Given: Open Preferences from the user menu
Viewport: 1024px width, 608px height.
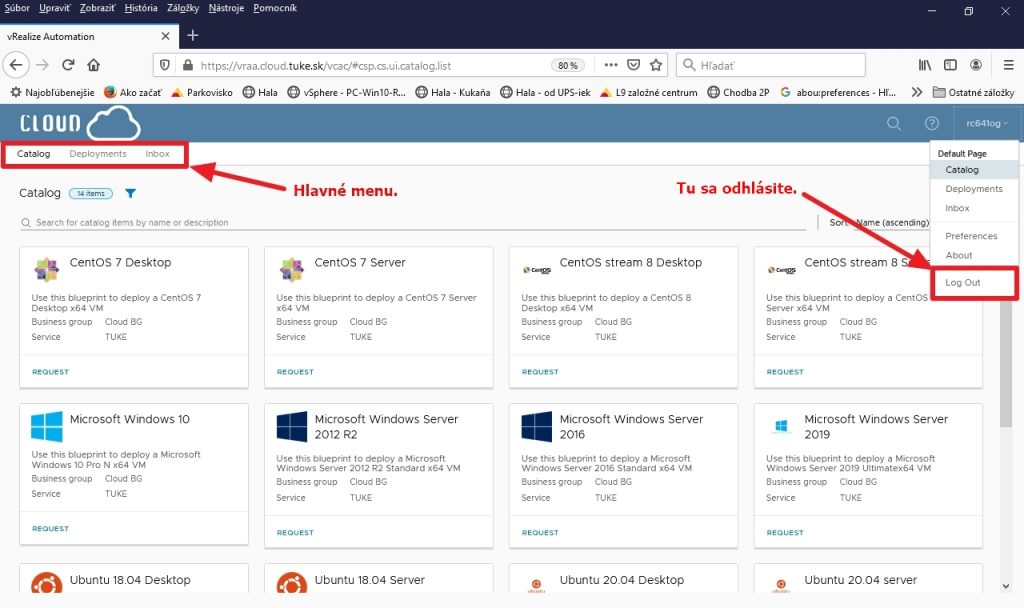Looking at the screenshot, I should 971,236.
